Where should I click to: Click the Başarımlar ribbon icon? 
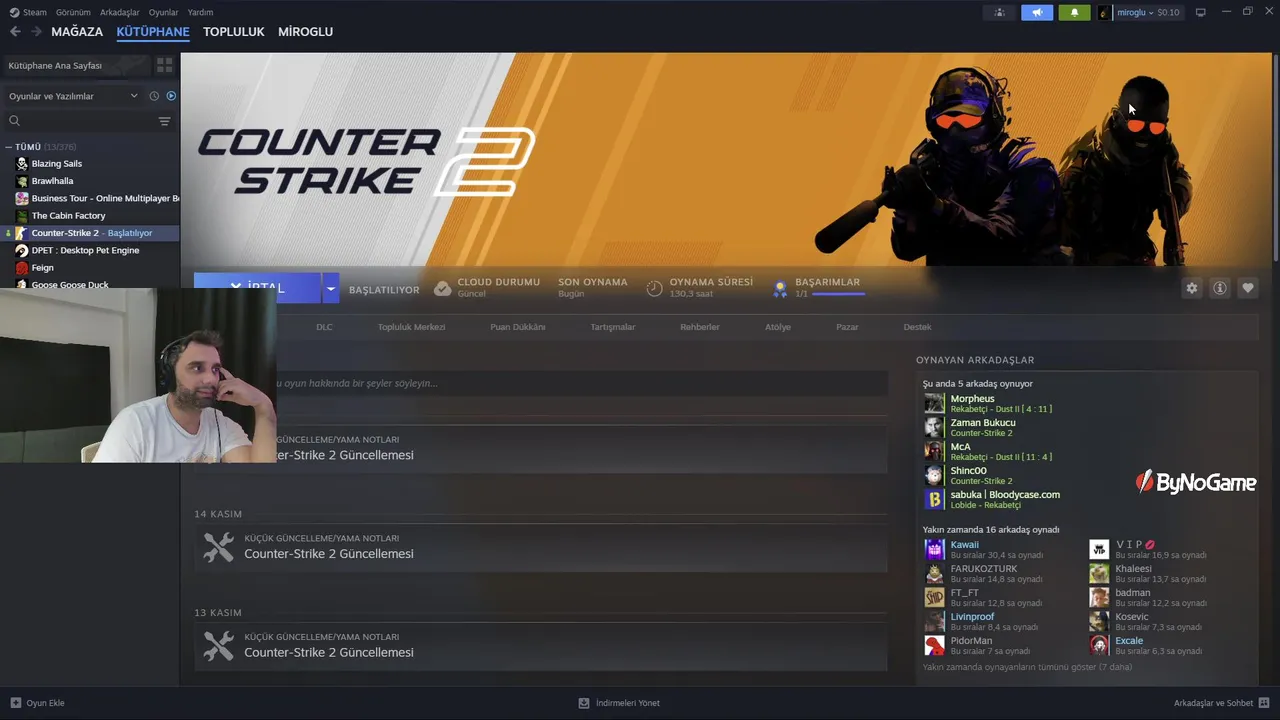tap(780, 289)
